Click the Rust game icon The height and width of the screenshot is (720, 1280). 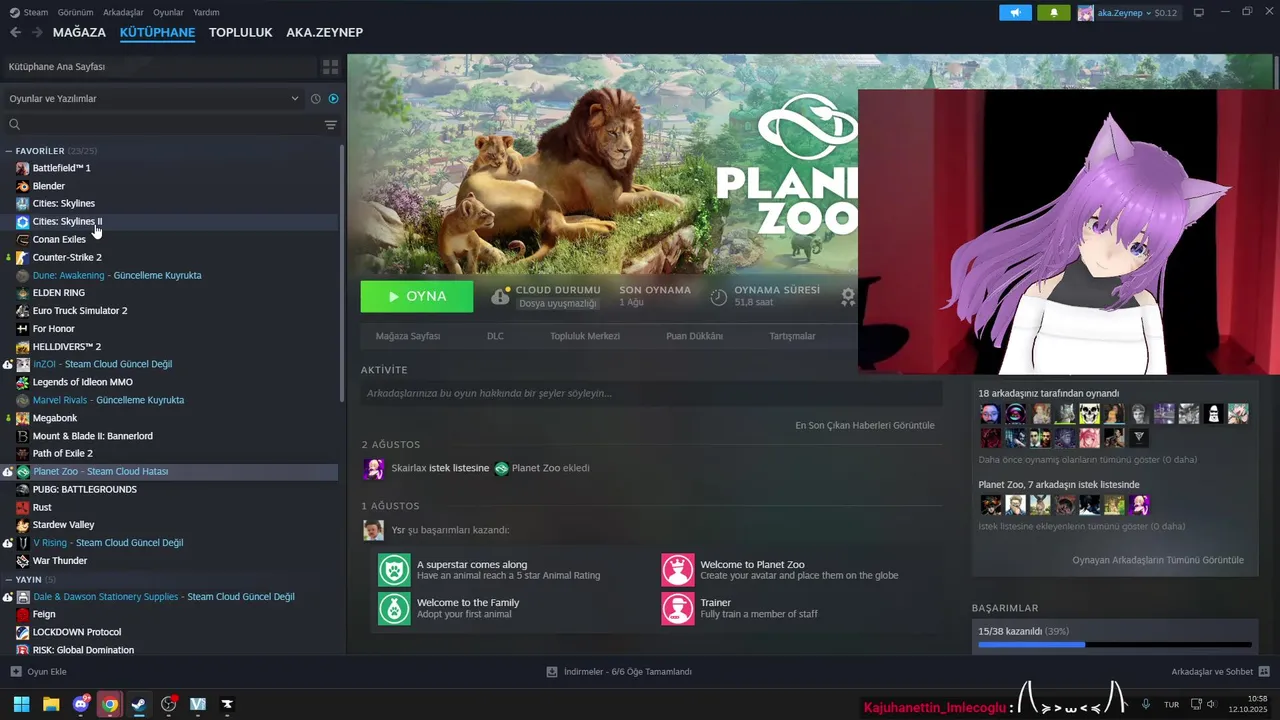(23, 507)
